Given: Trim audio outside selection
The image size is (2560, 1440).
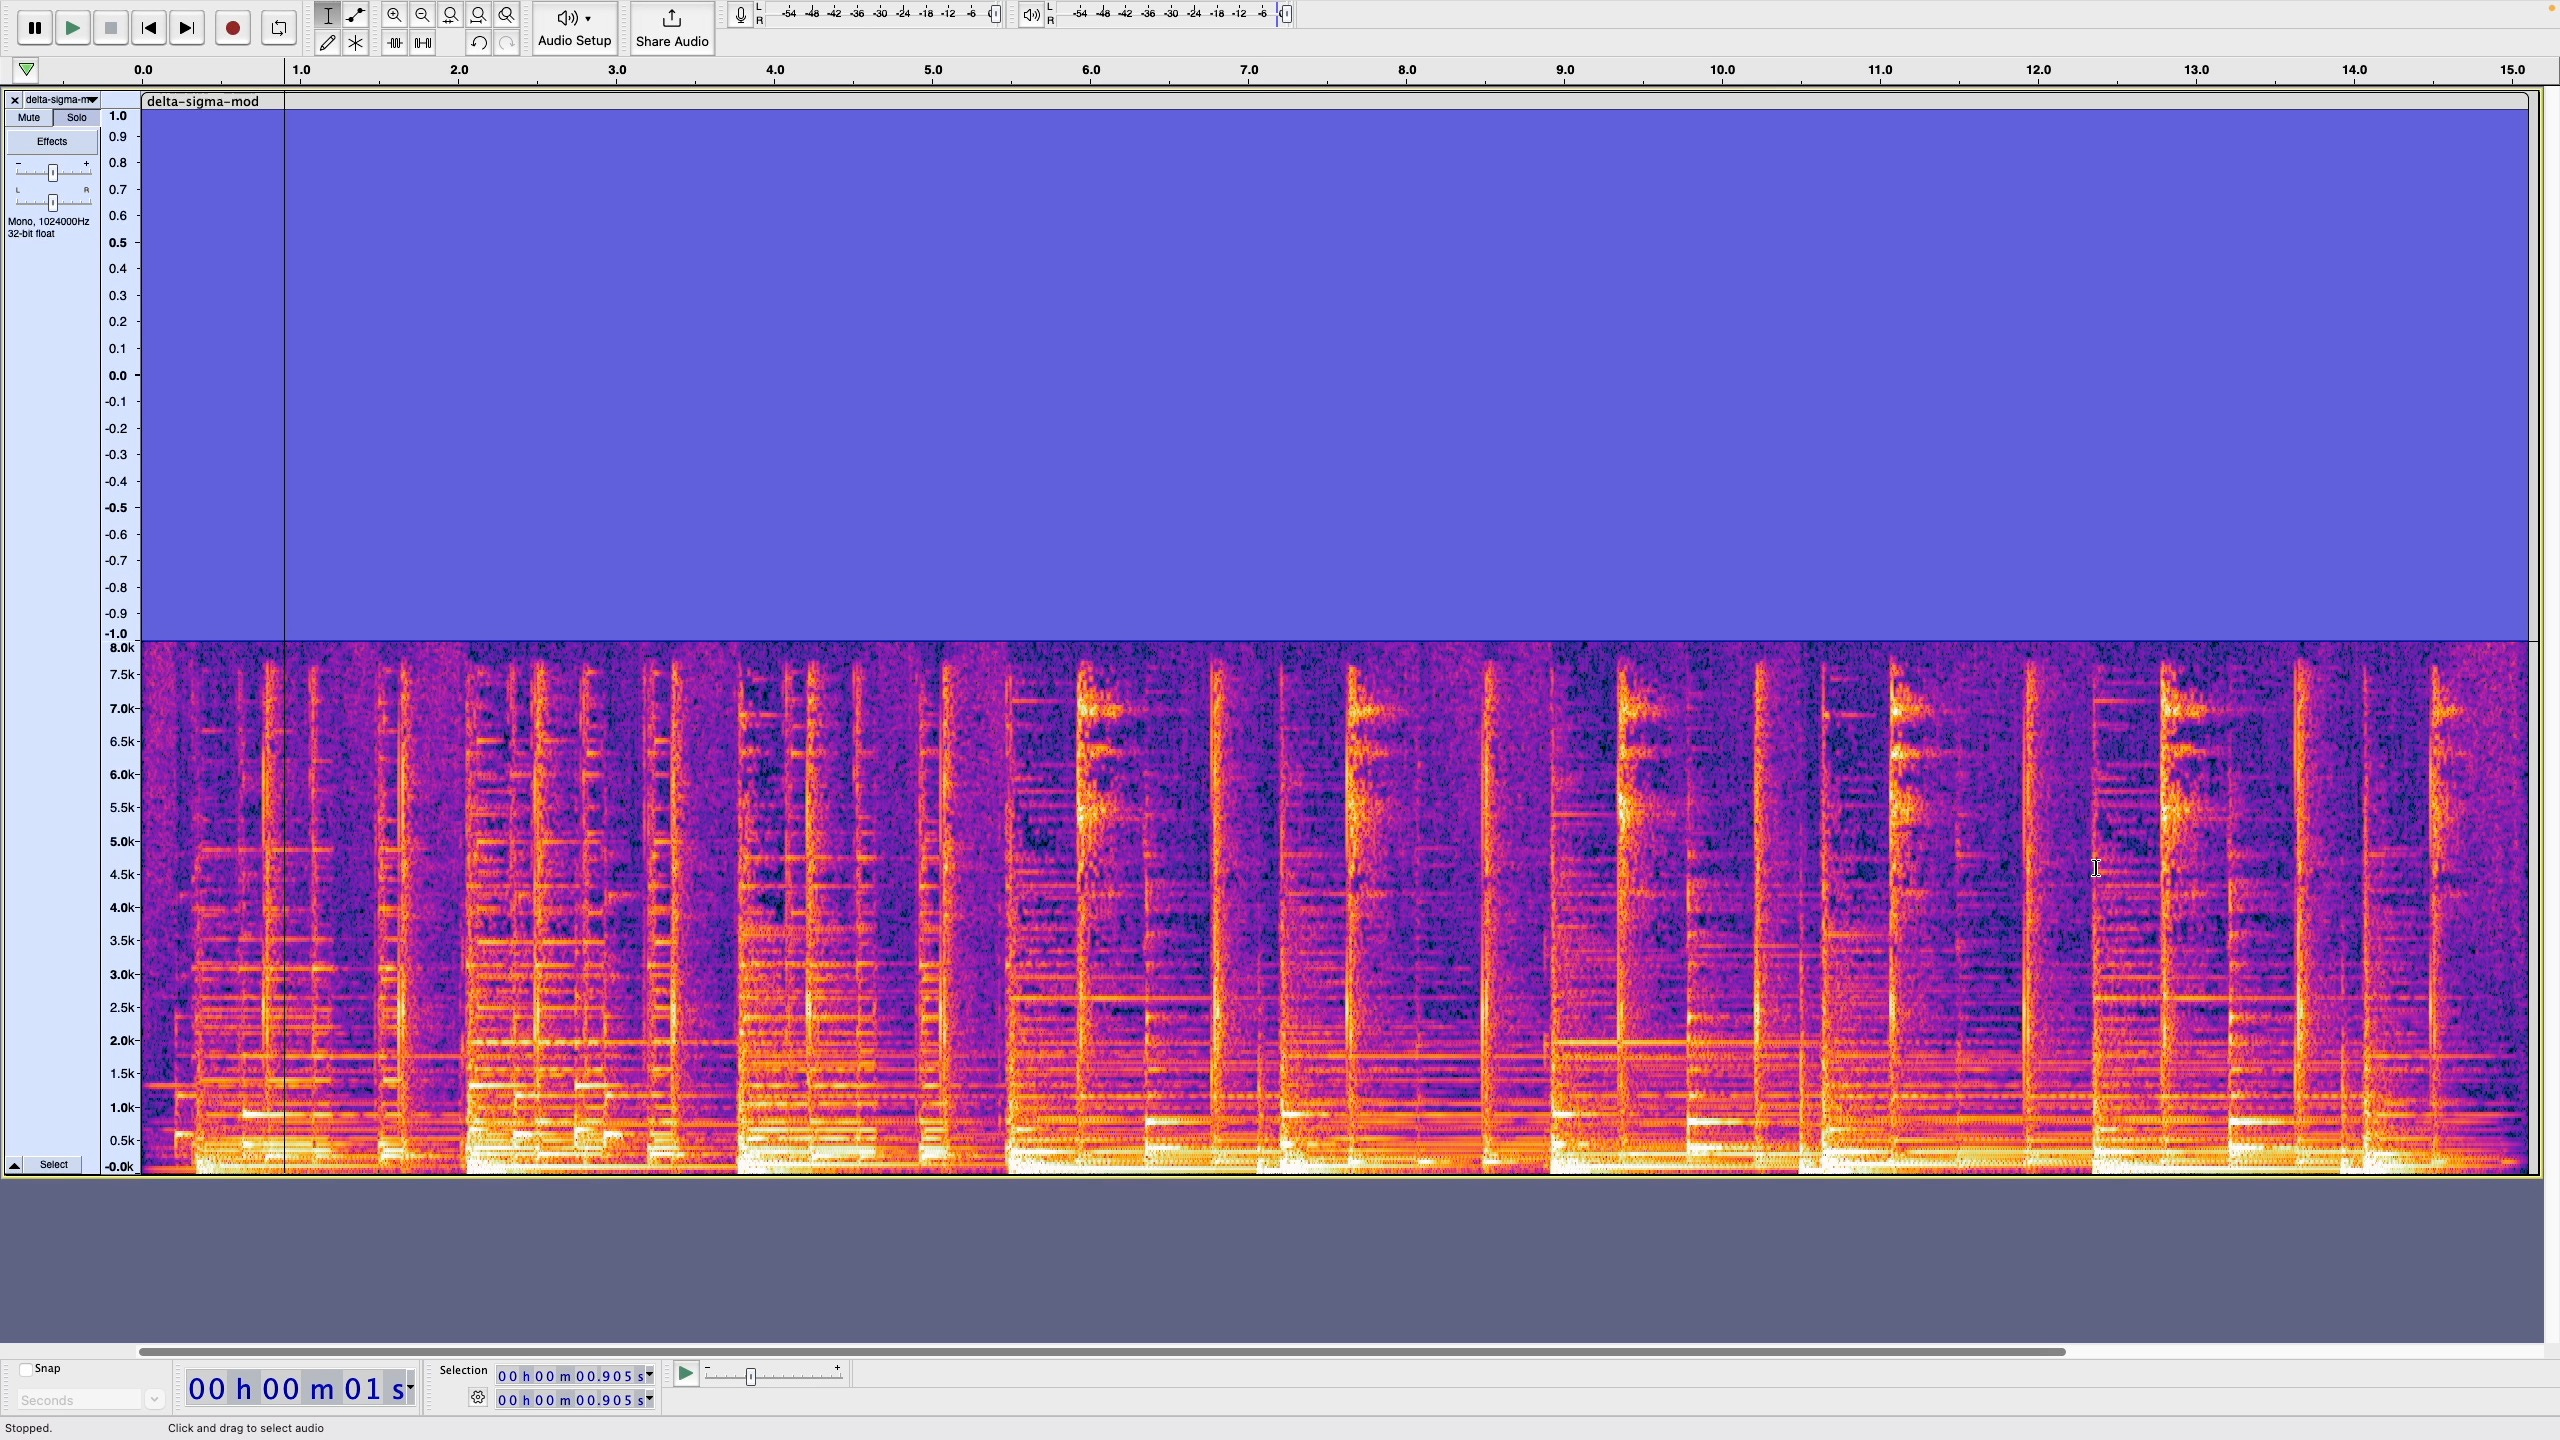Looking at the screenshot, I should [x=394, y=42].
